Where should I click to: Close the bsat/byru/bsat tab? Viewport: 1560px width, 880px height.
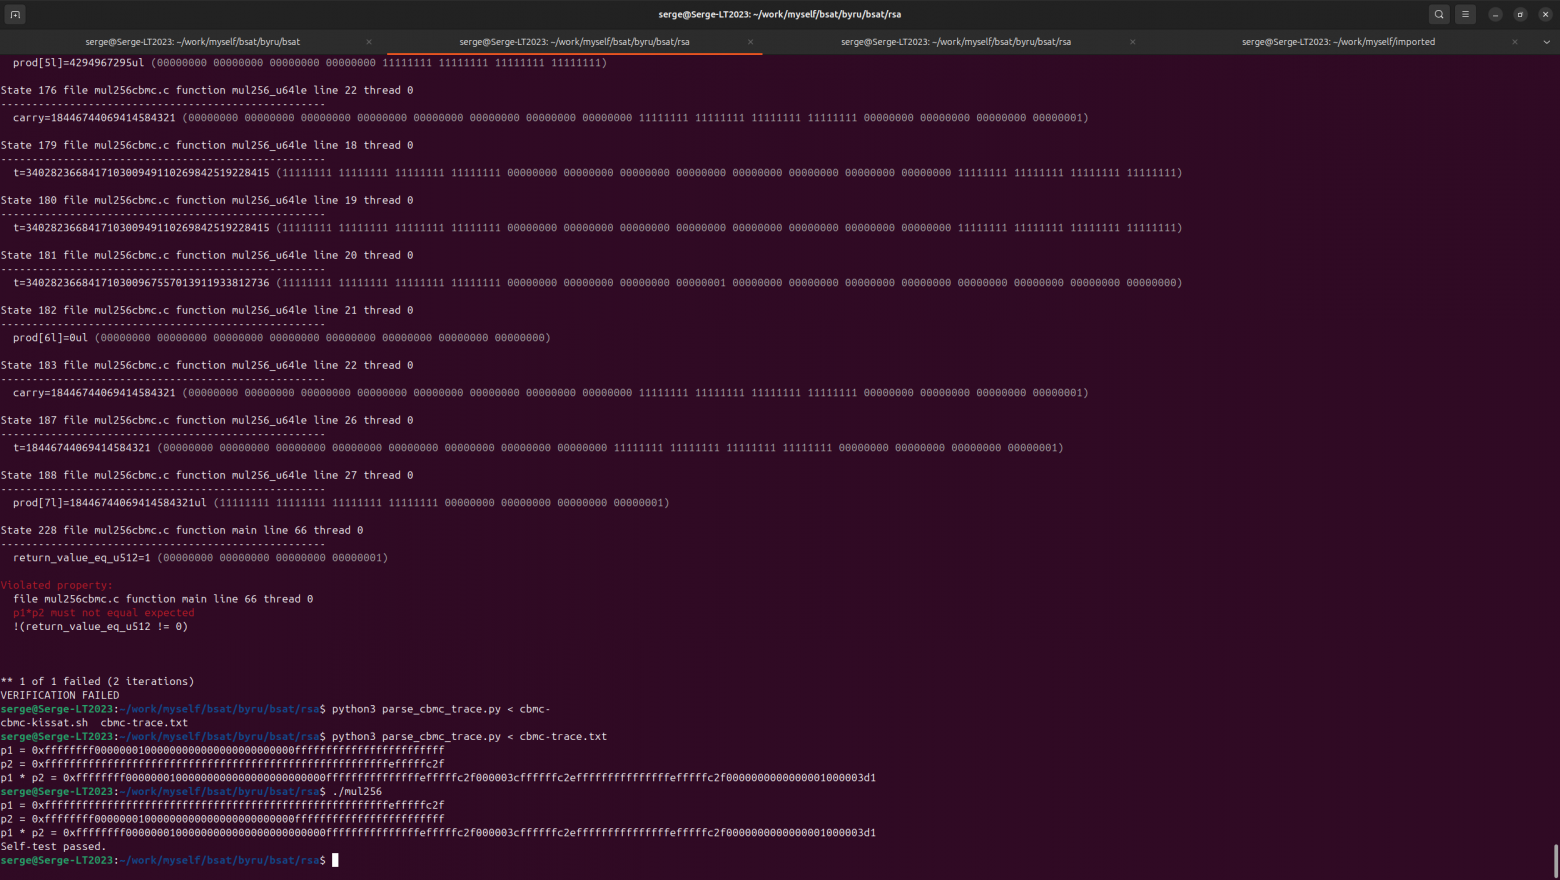[369, 42]
